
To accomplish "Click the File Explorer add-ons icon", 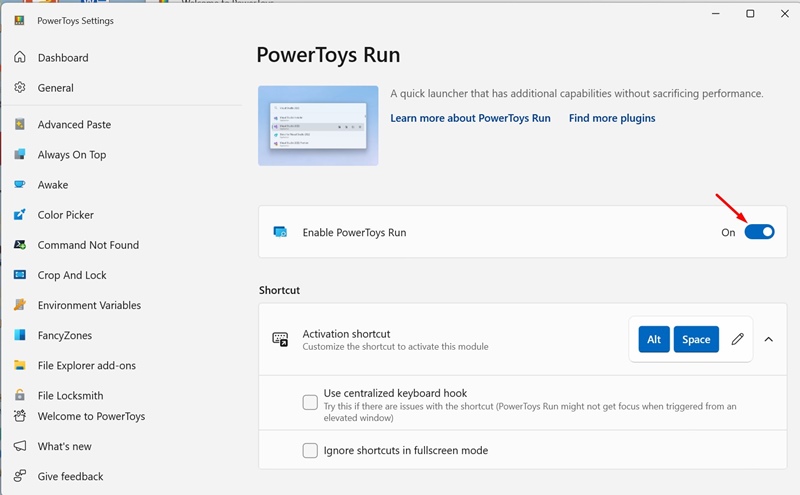I will point(19,365).
